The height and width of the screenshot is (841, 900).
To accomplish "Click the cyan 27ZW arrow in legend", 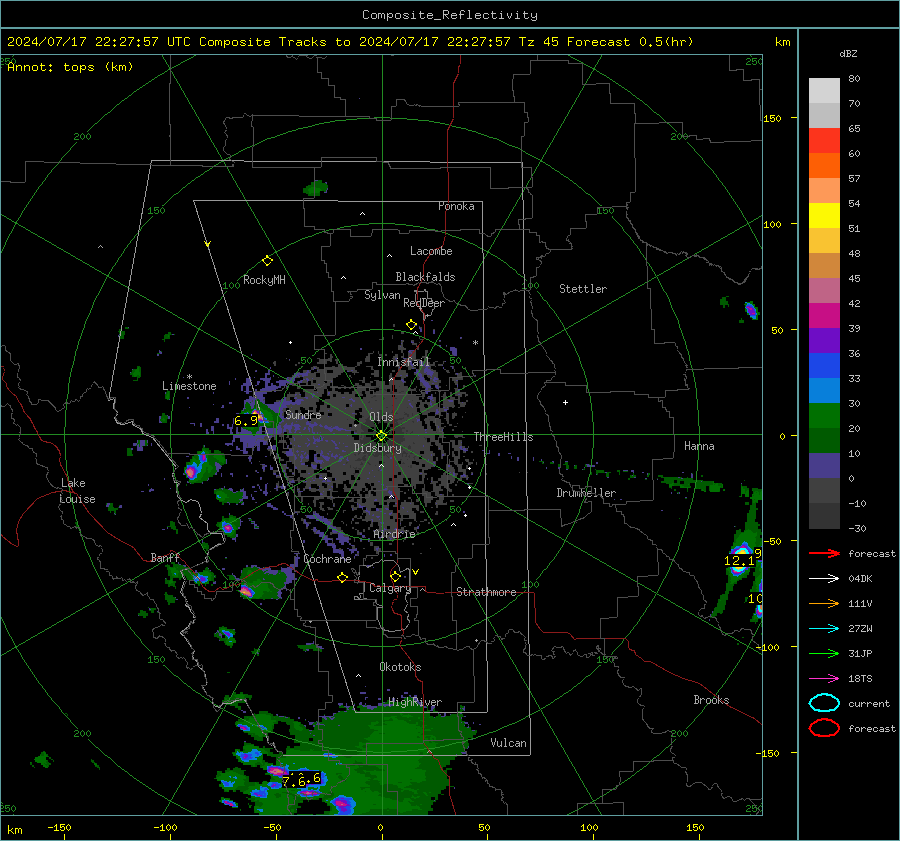I will click(x=824, y=629).
